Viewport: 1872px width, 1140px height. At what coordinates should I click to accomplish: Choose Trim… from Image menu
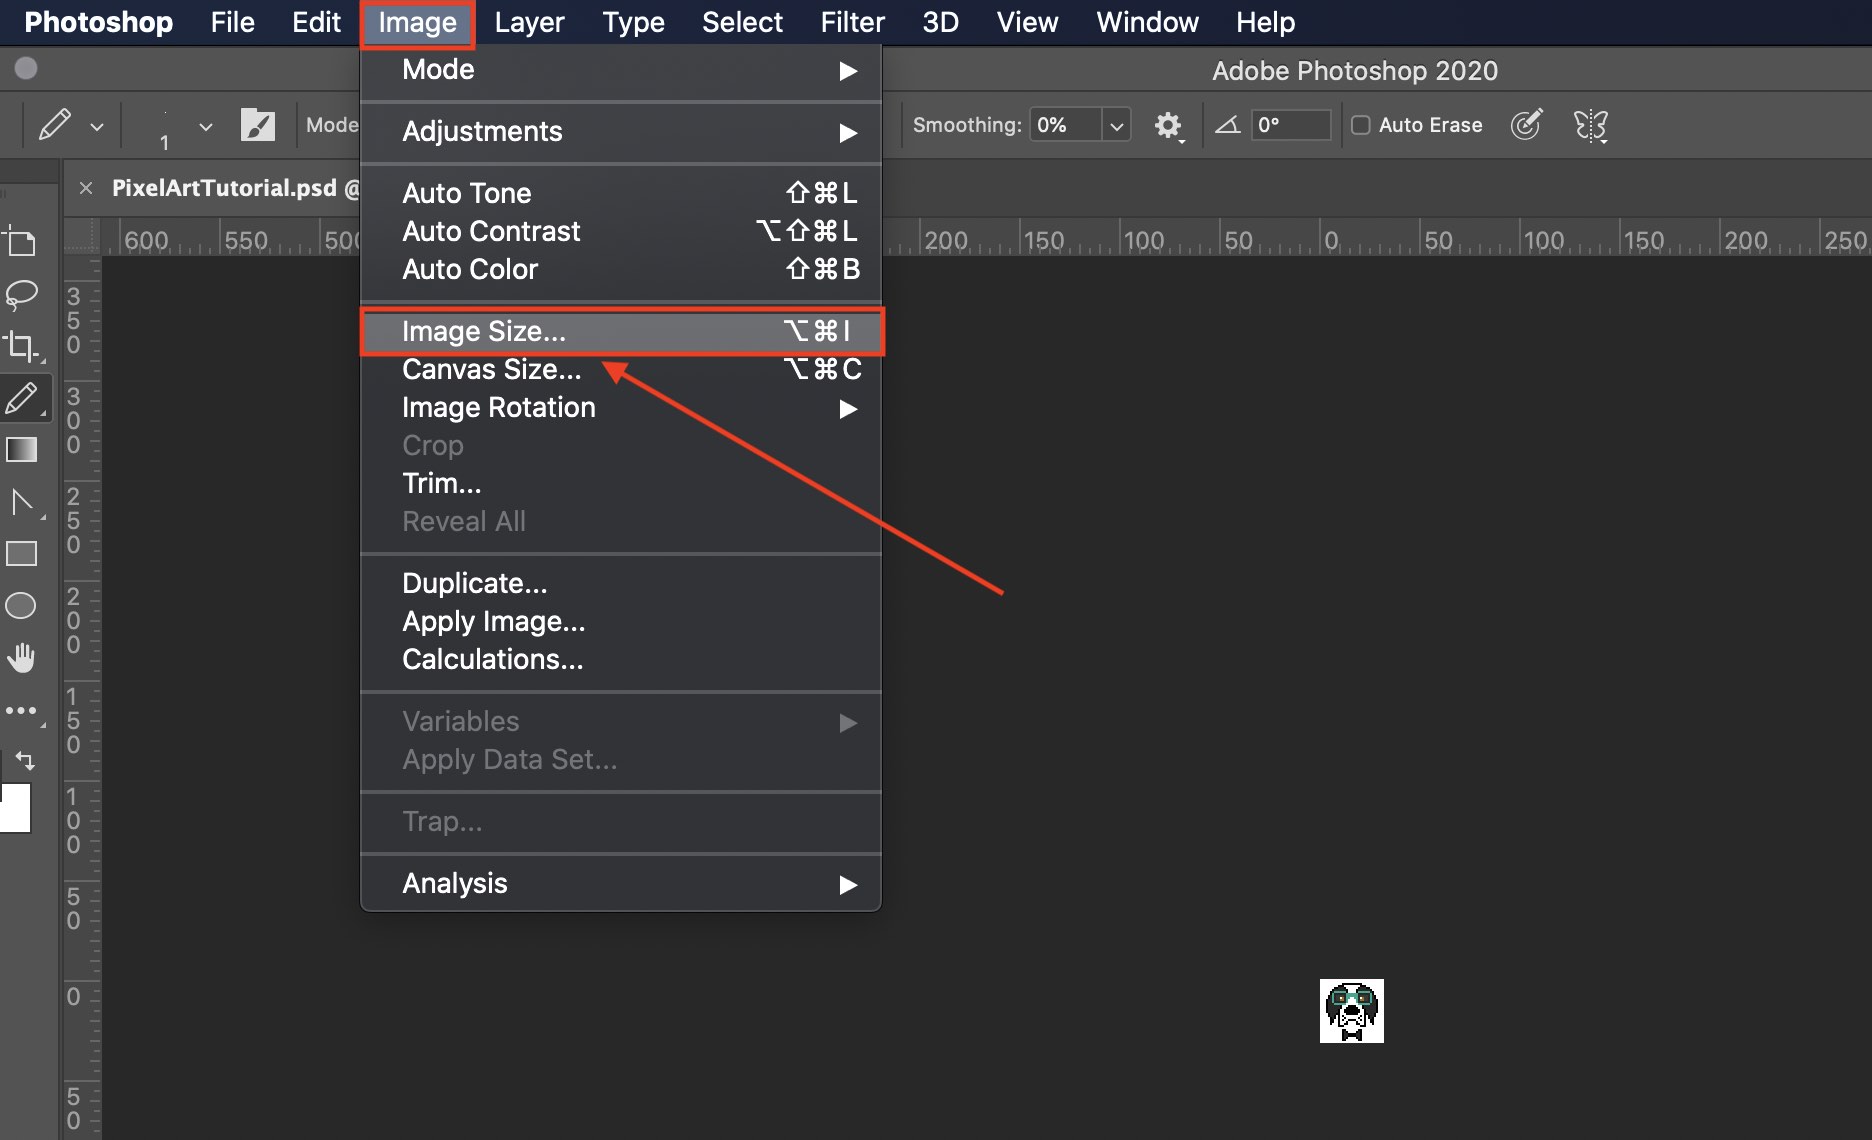620,484
